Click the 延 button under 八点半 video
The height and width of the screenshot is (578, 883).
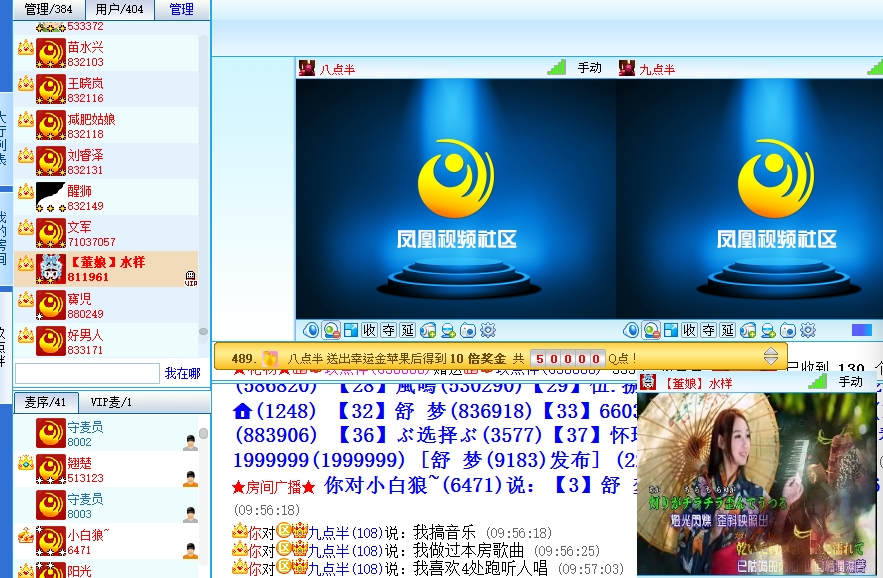point(408,330)
